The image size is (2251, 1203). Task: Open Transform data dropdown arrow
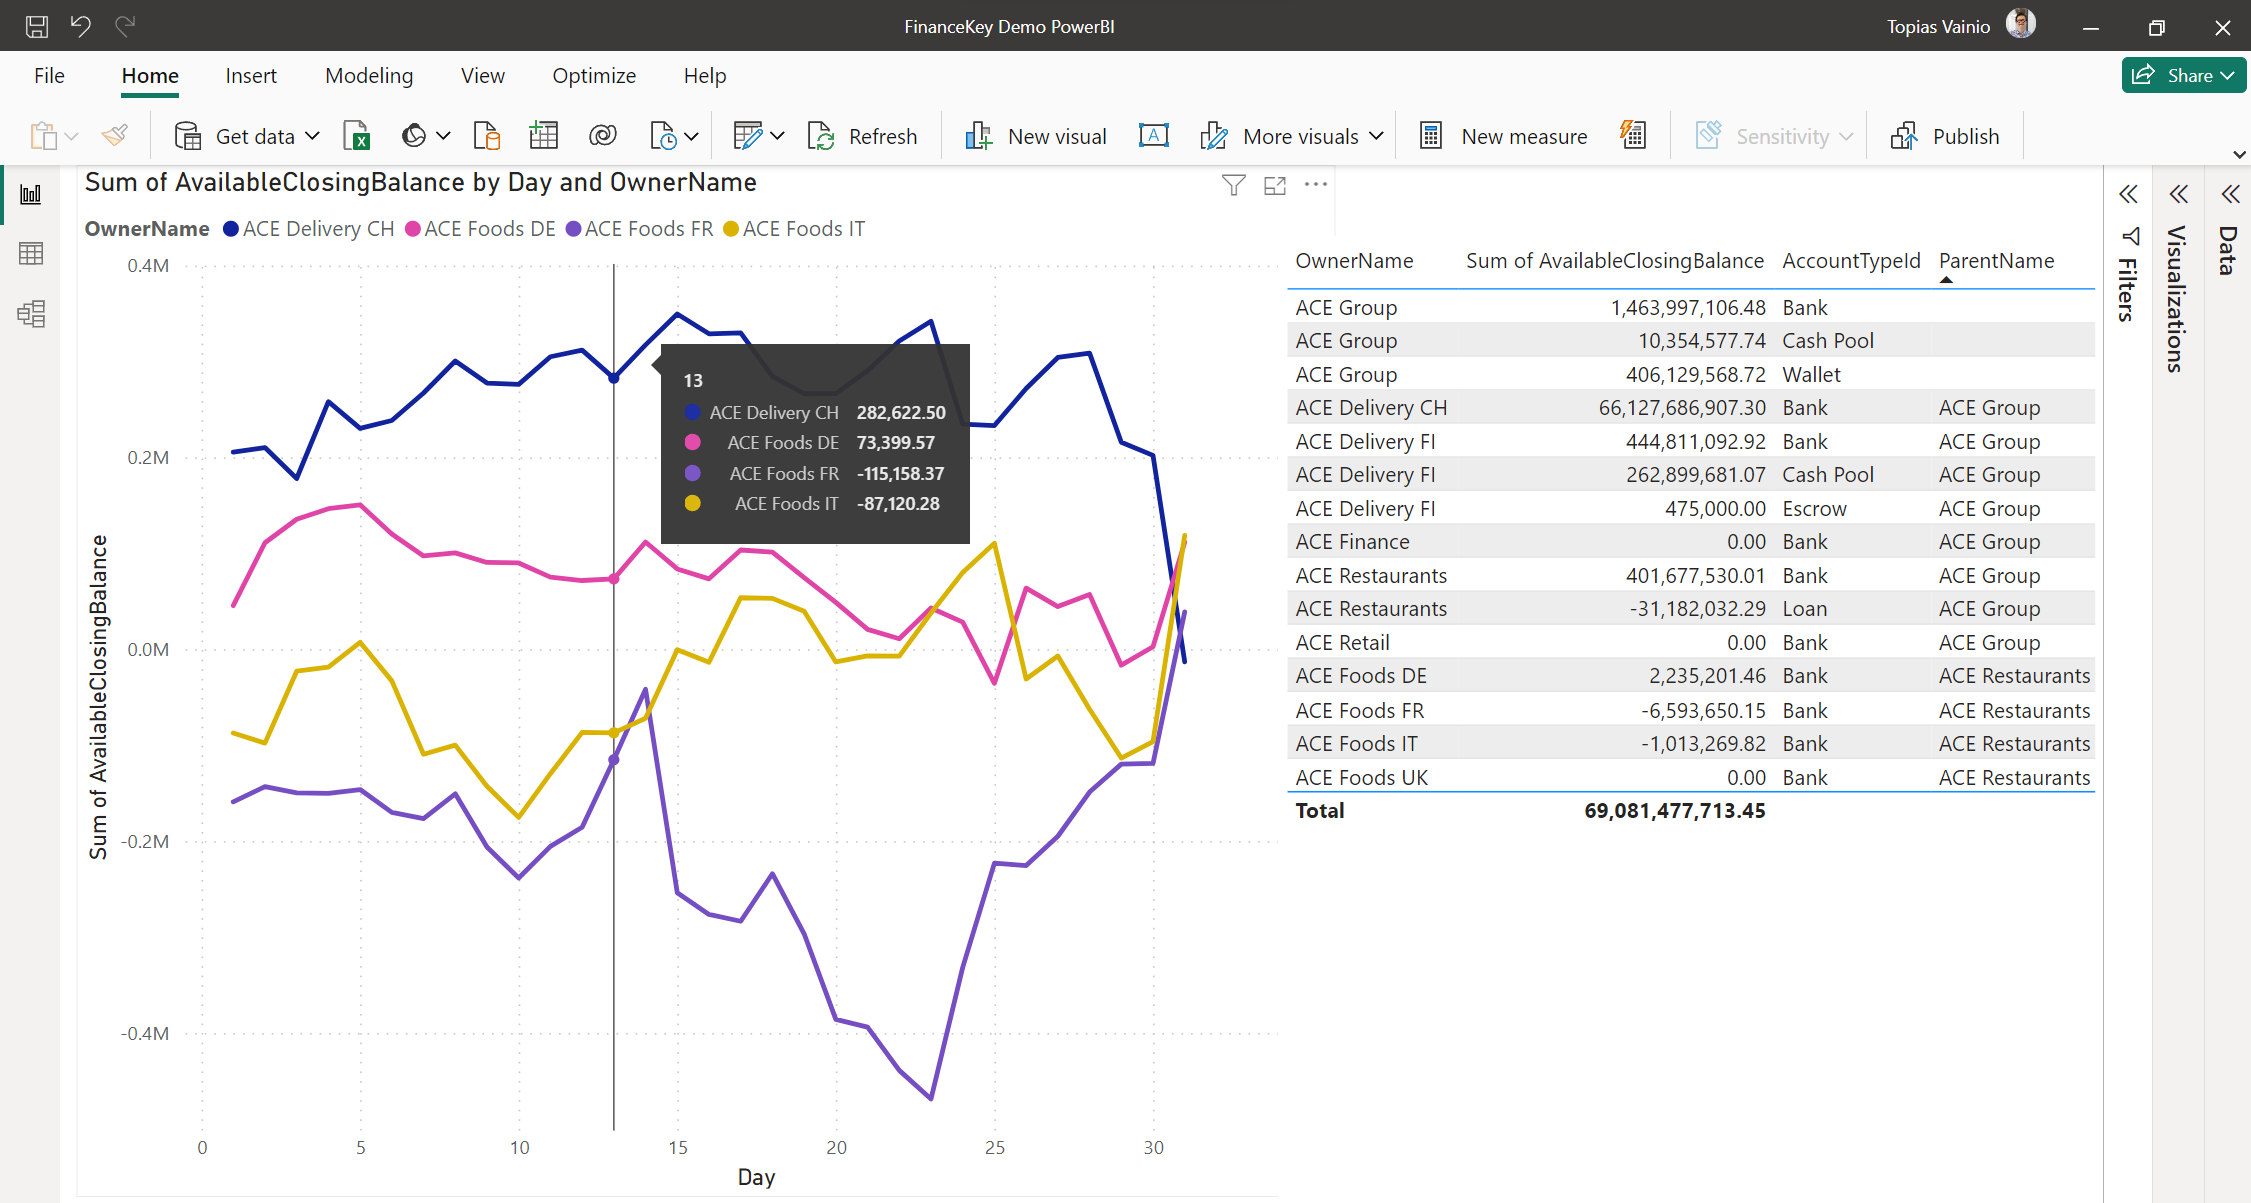point(777,136)
